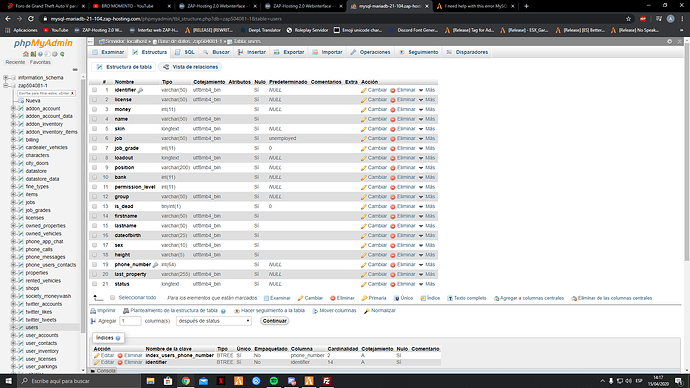
Task: Click the Continuar button
Action: pyautogui.click(x=275, y=321)
